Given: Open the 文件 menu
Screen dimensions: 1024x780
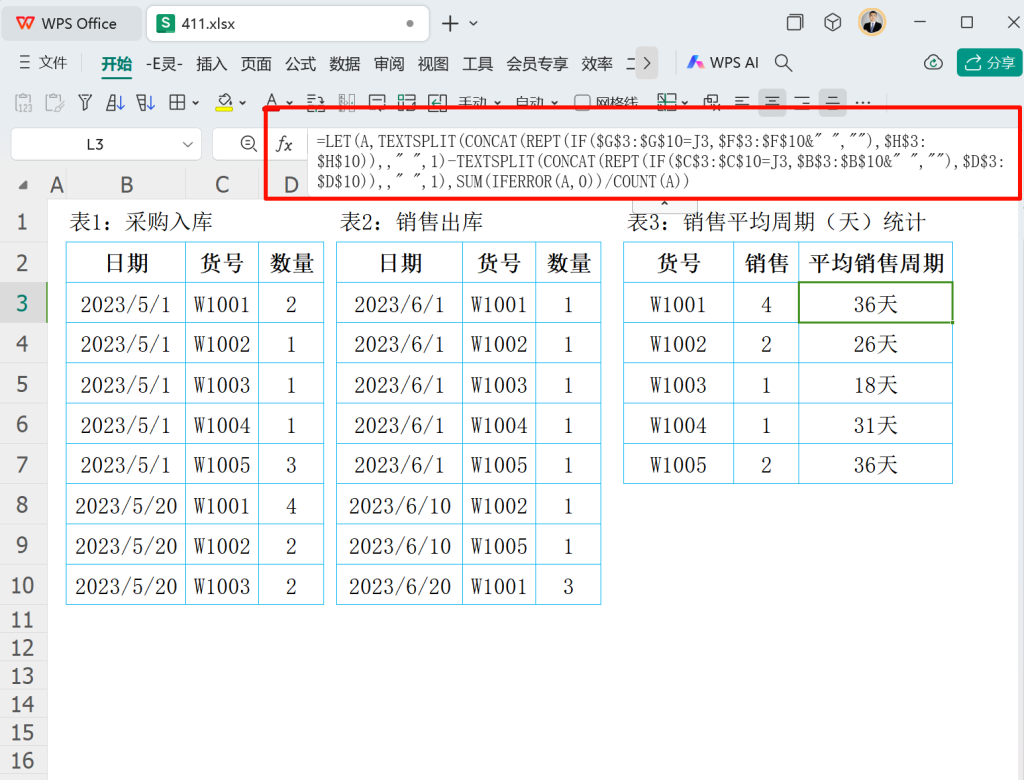Looking at the screenshot, I should click(43, 63).
